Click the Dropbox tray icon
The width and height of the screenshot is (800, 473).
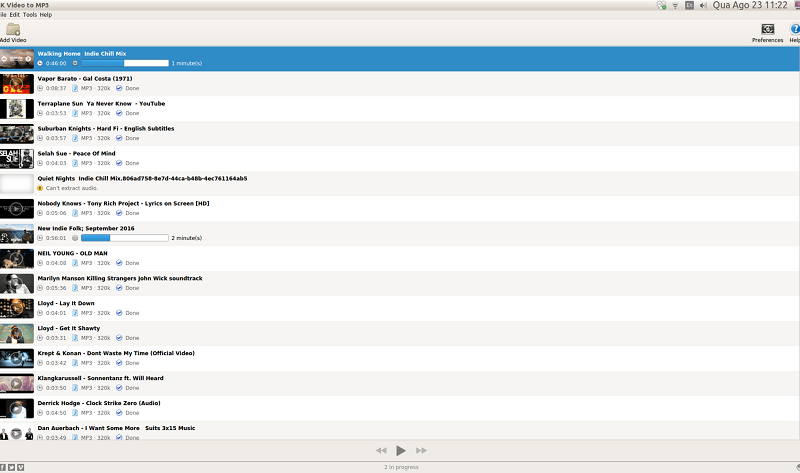[661, 5]
